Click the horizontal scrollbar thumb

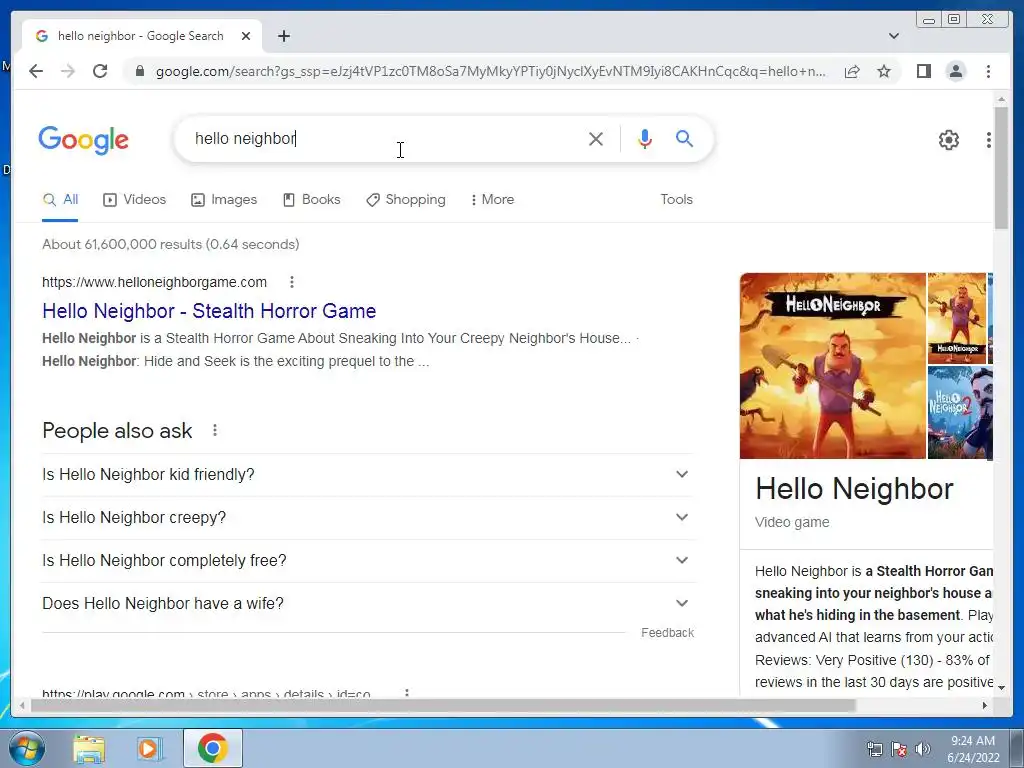[443, 705]
